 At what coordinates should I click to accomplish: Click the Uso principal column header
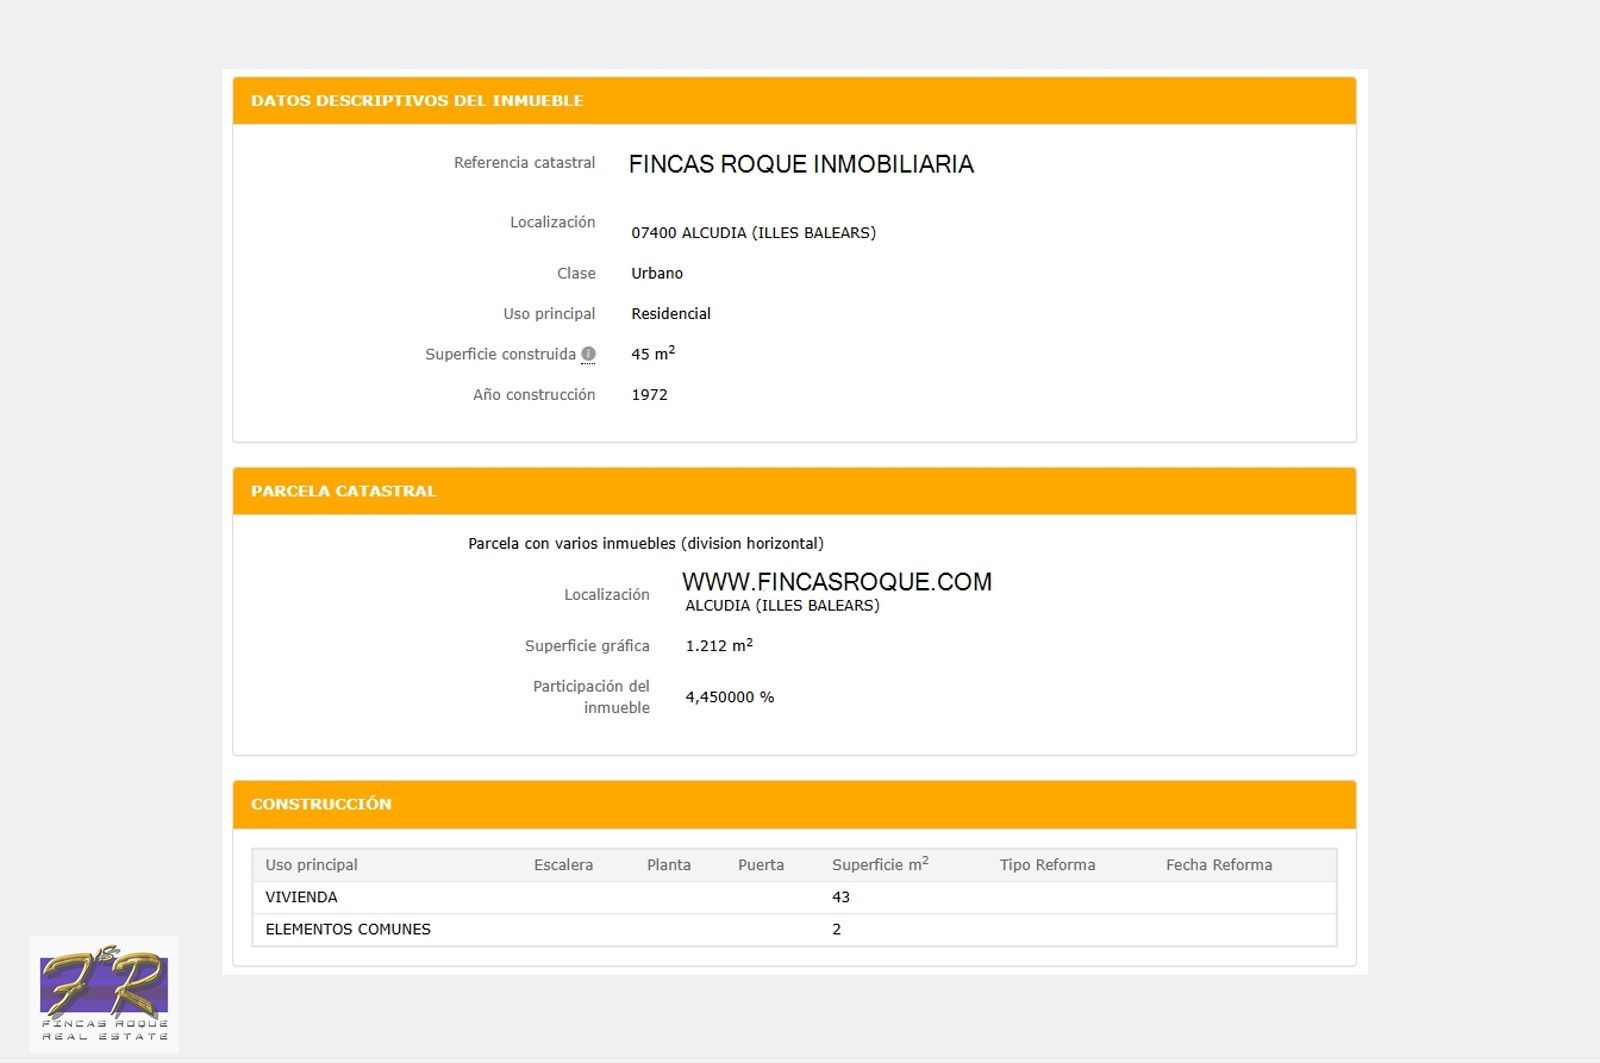[311, 865]
